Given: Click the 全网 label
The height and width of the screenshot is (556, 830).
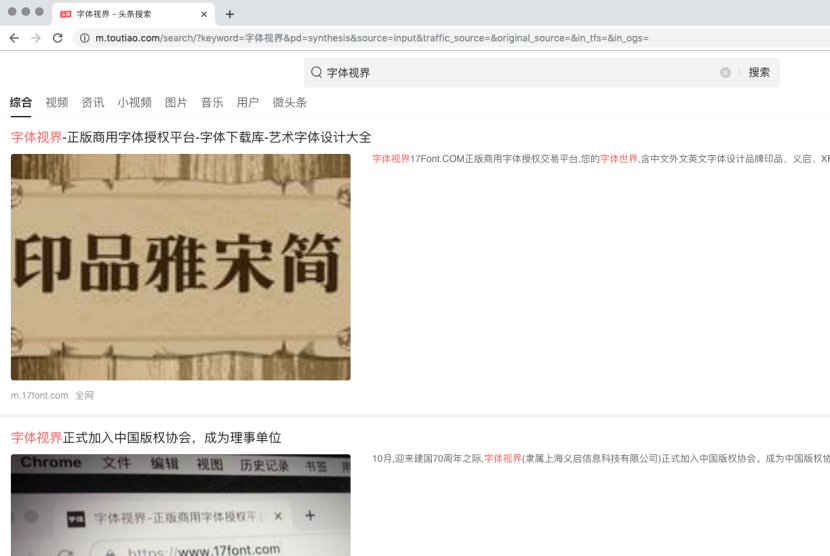Looking at the screenshot, I should pos(84,396).
